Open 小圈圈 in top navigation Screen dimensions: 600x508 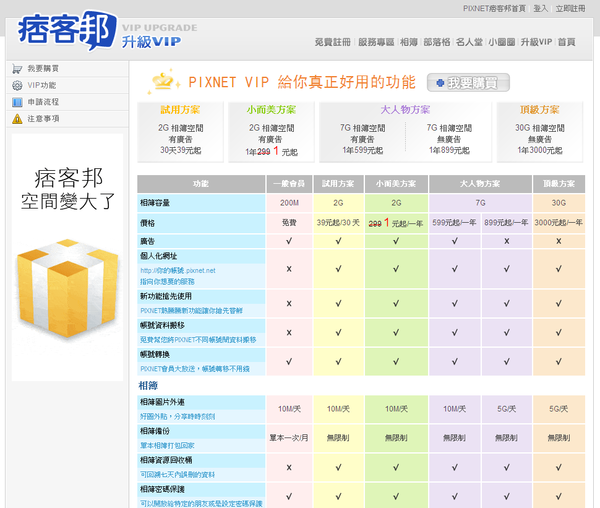[x=501, y=42]
